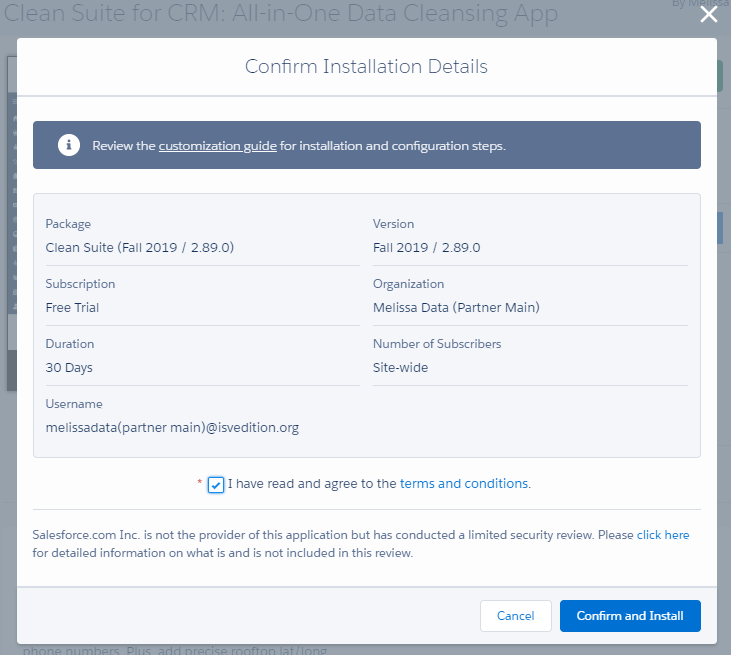The width and height of the screenshot is (731, 655).
Task: Click the 'I have read and agree' label
Action: [312, 484]
